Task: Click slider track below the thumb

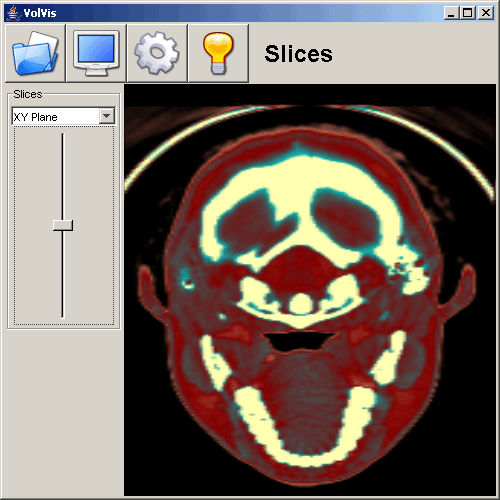Action: tap(63, 274)
